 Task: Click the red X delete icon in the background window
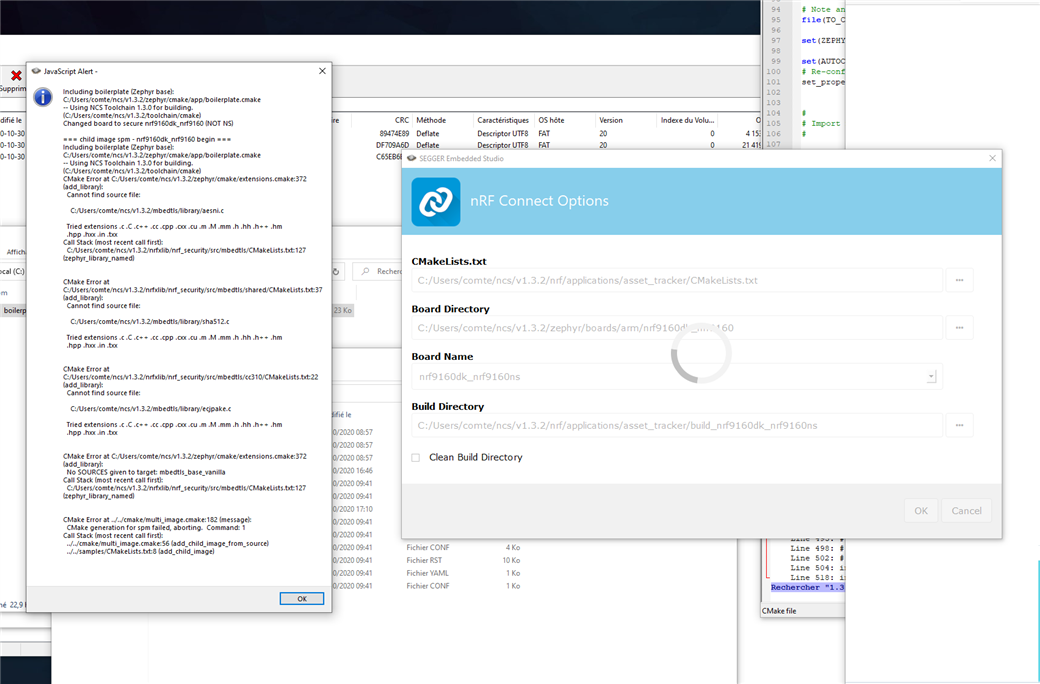click(16, 76)
